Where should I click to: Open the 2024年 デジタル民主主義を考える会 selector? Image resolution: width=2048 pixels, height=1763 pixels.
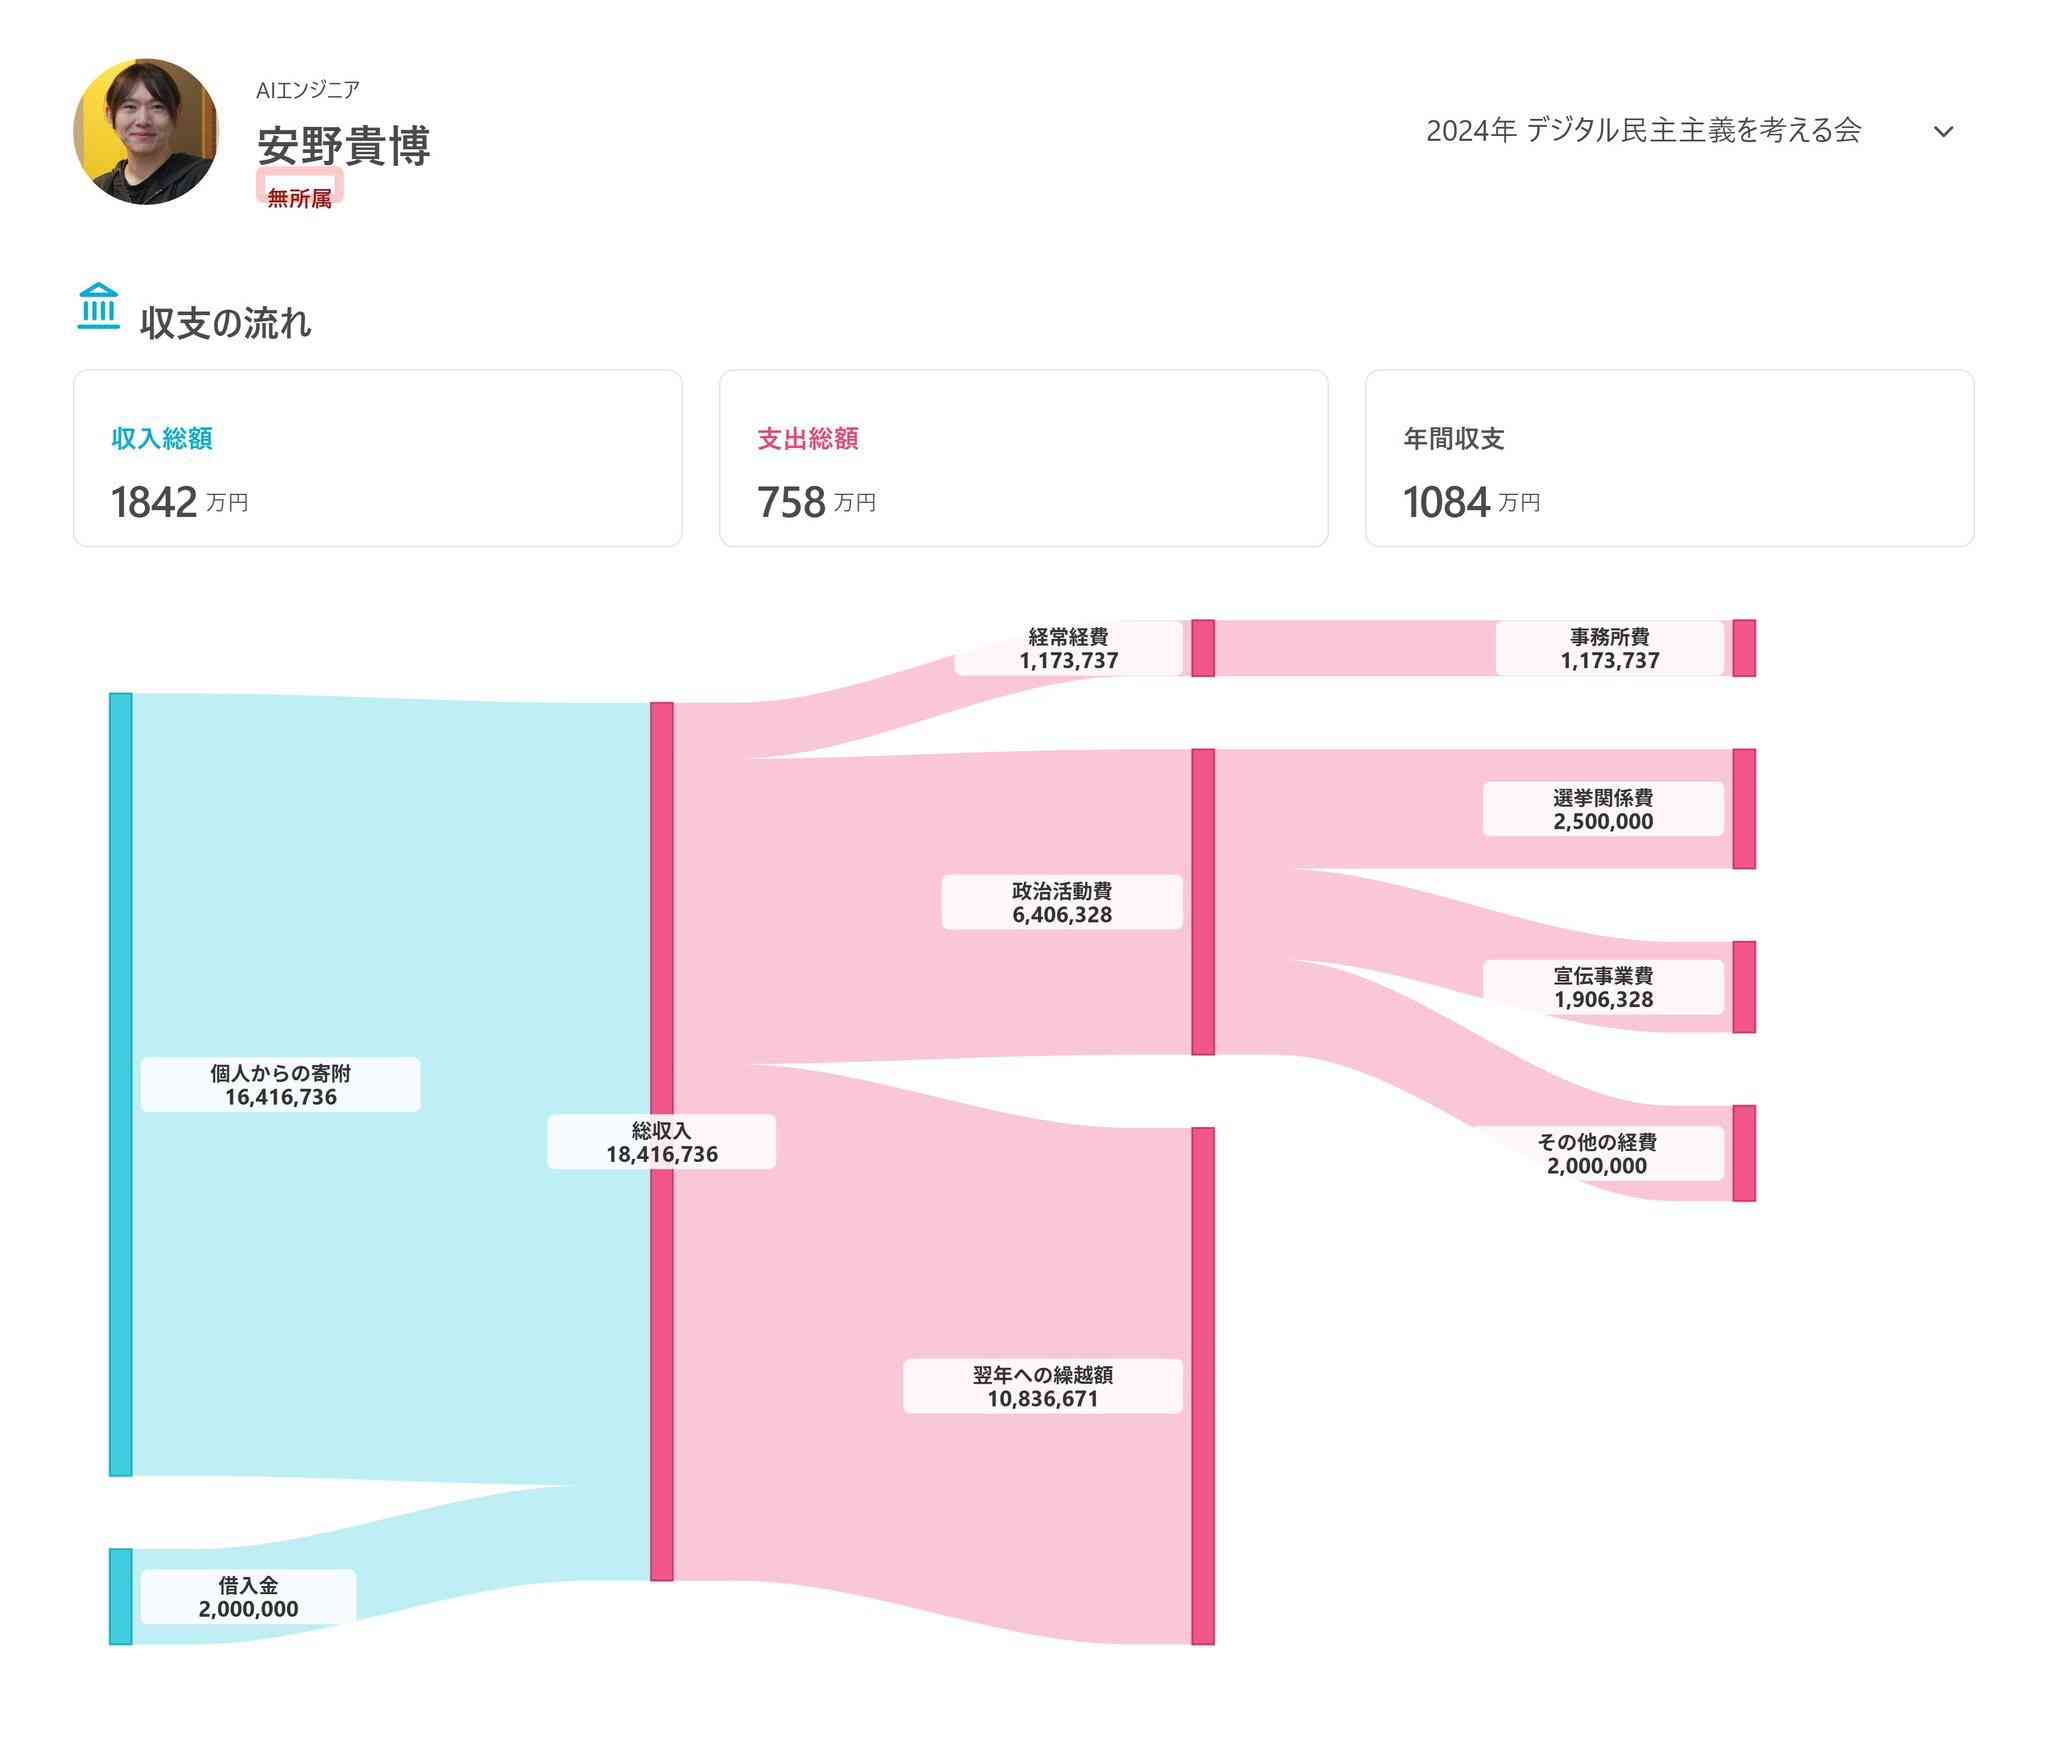pos(1691,131)
